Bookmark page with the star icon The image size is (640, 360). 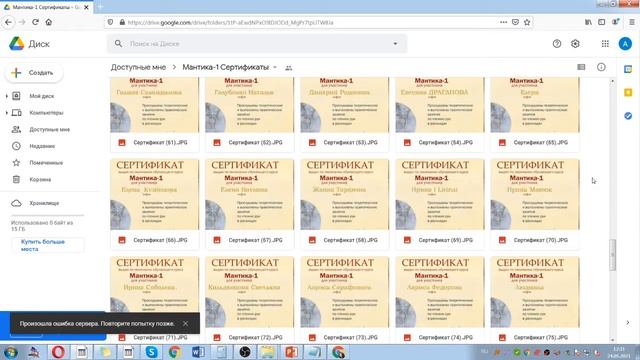(527, 22)
